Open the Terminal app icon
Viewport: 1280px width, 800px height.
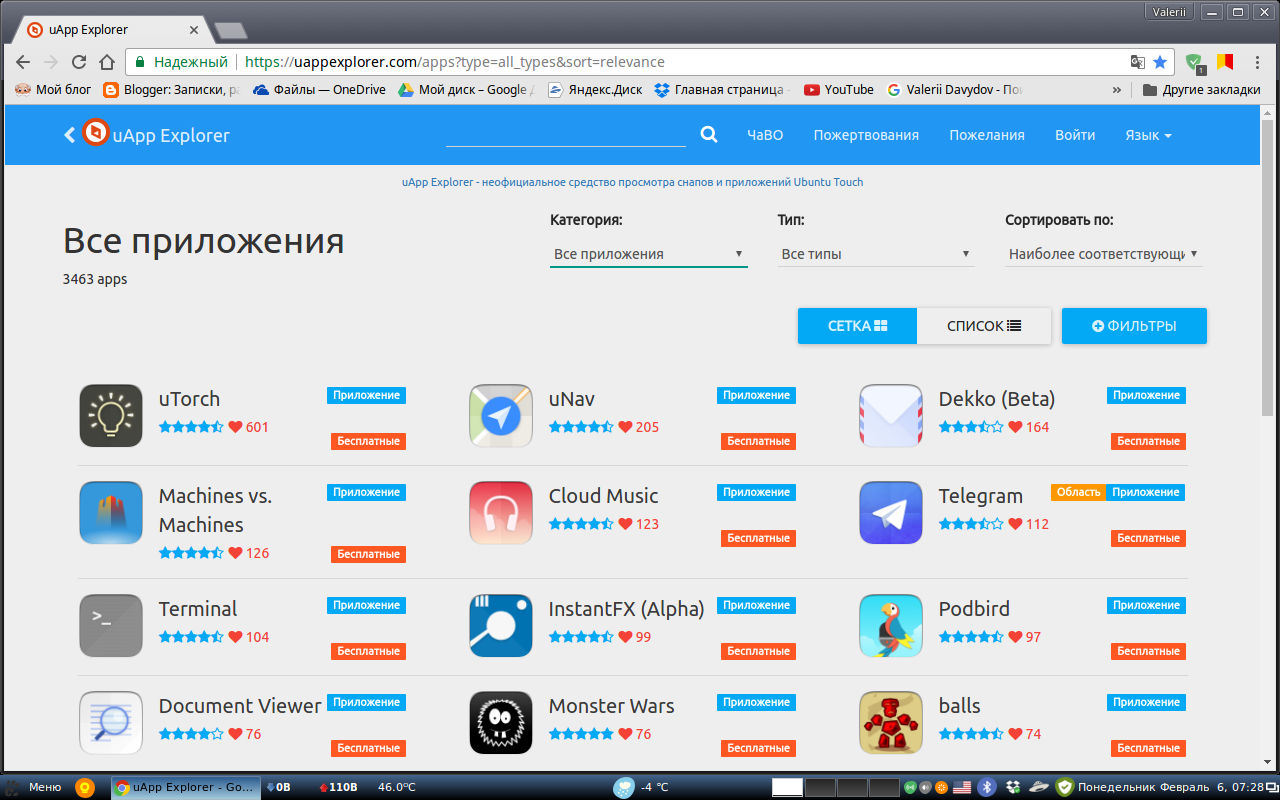(x=111, y=625)
